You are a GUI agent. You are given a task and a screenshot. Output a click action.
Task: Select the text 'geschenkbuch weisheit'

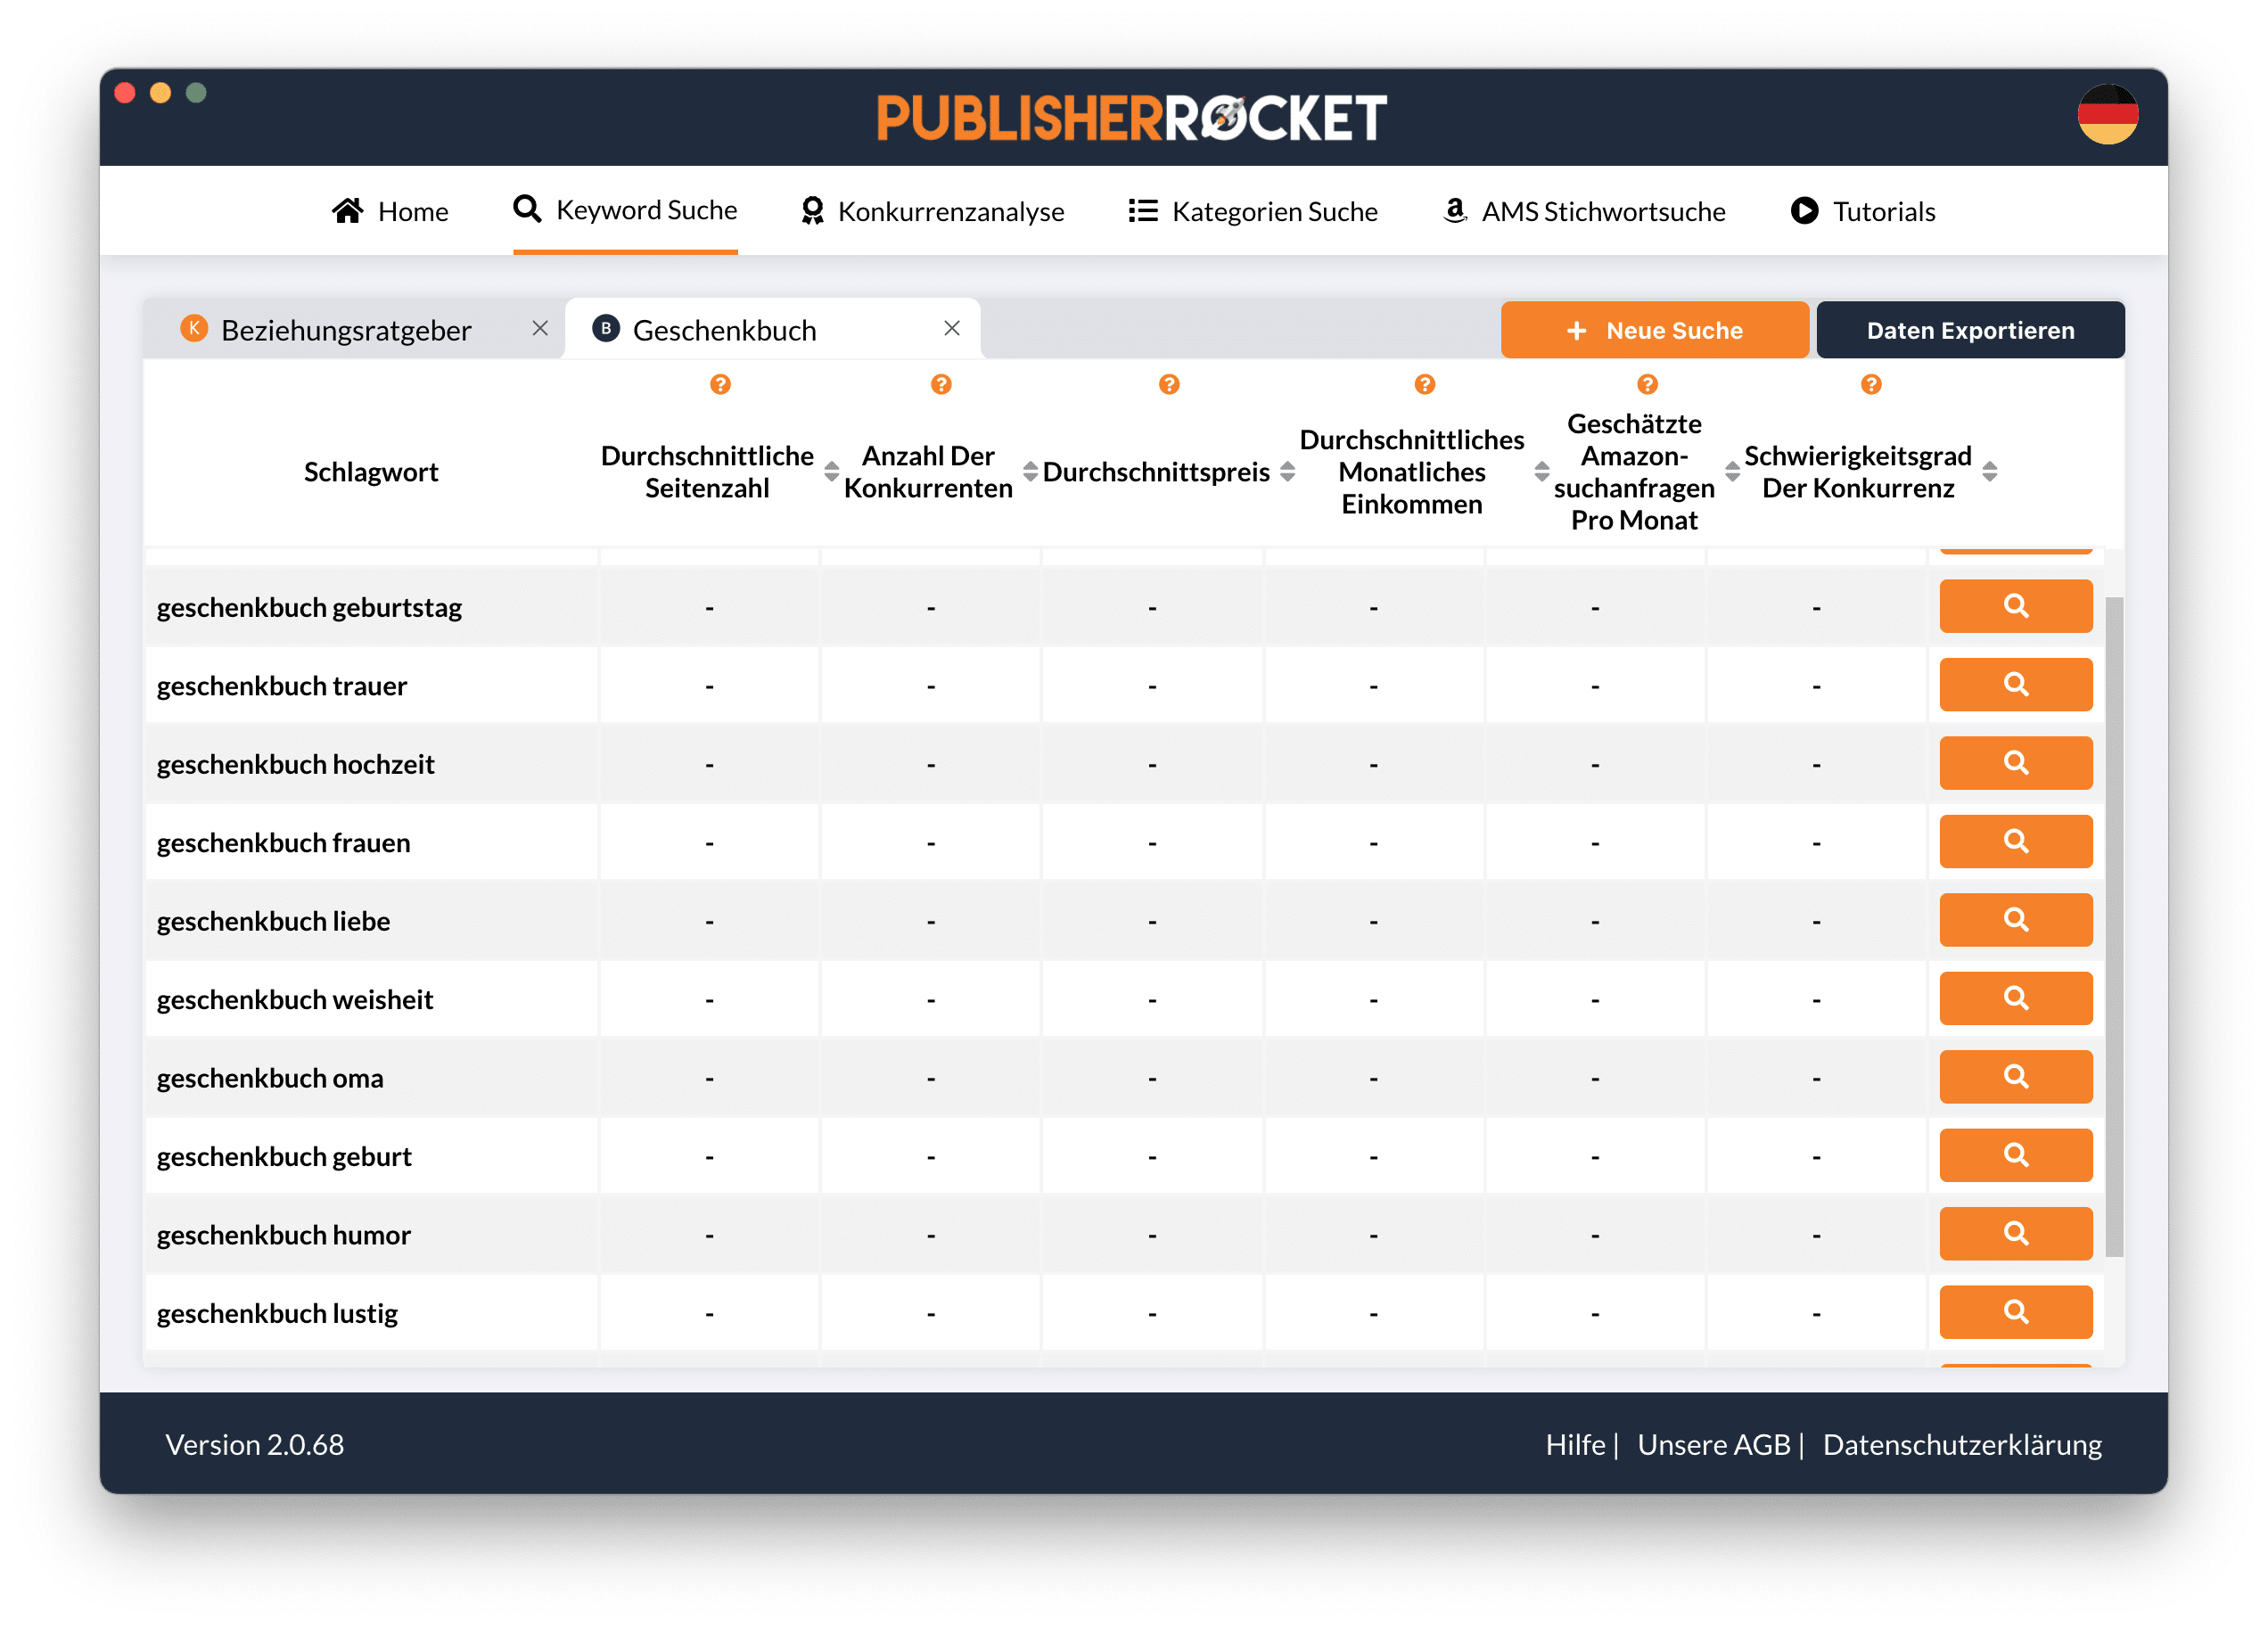coord(295,1000)
